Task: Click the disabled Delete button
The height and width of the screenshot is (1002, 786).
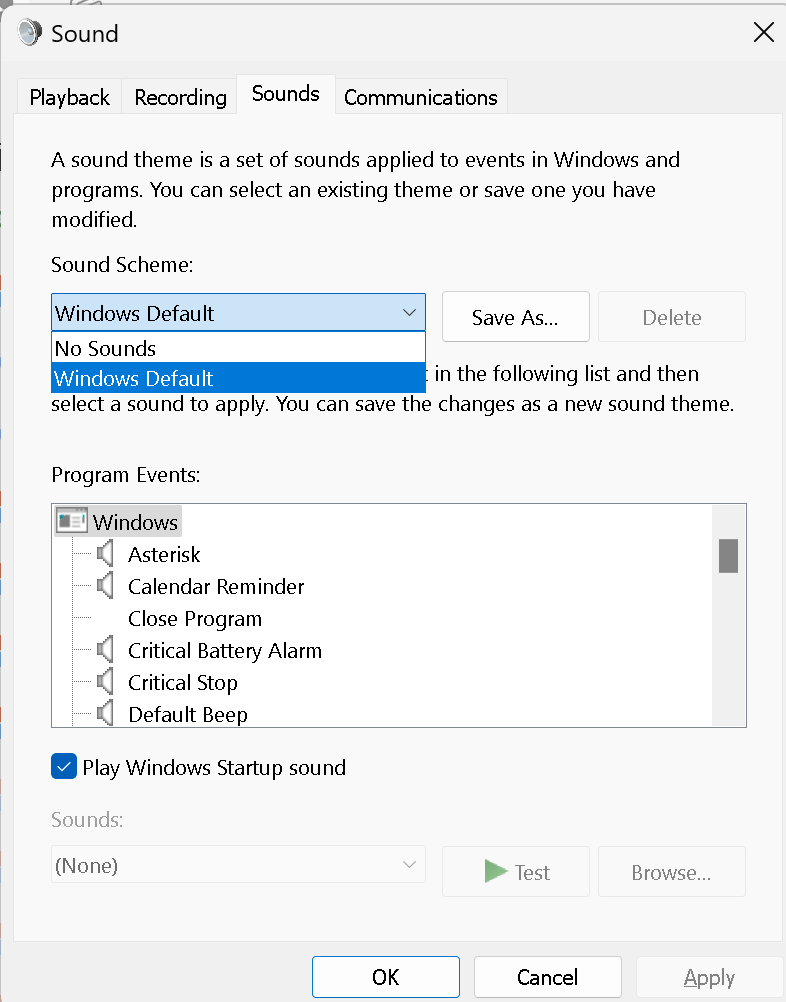Action: (672, 317)
